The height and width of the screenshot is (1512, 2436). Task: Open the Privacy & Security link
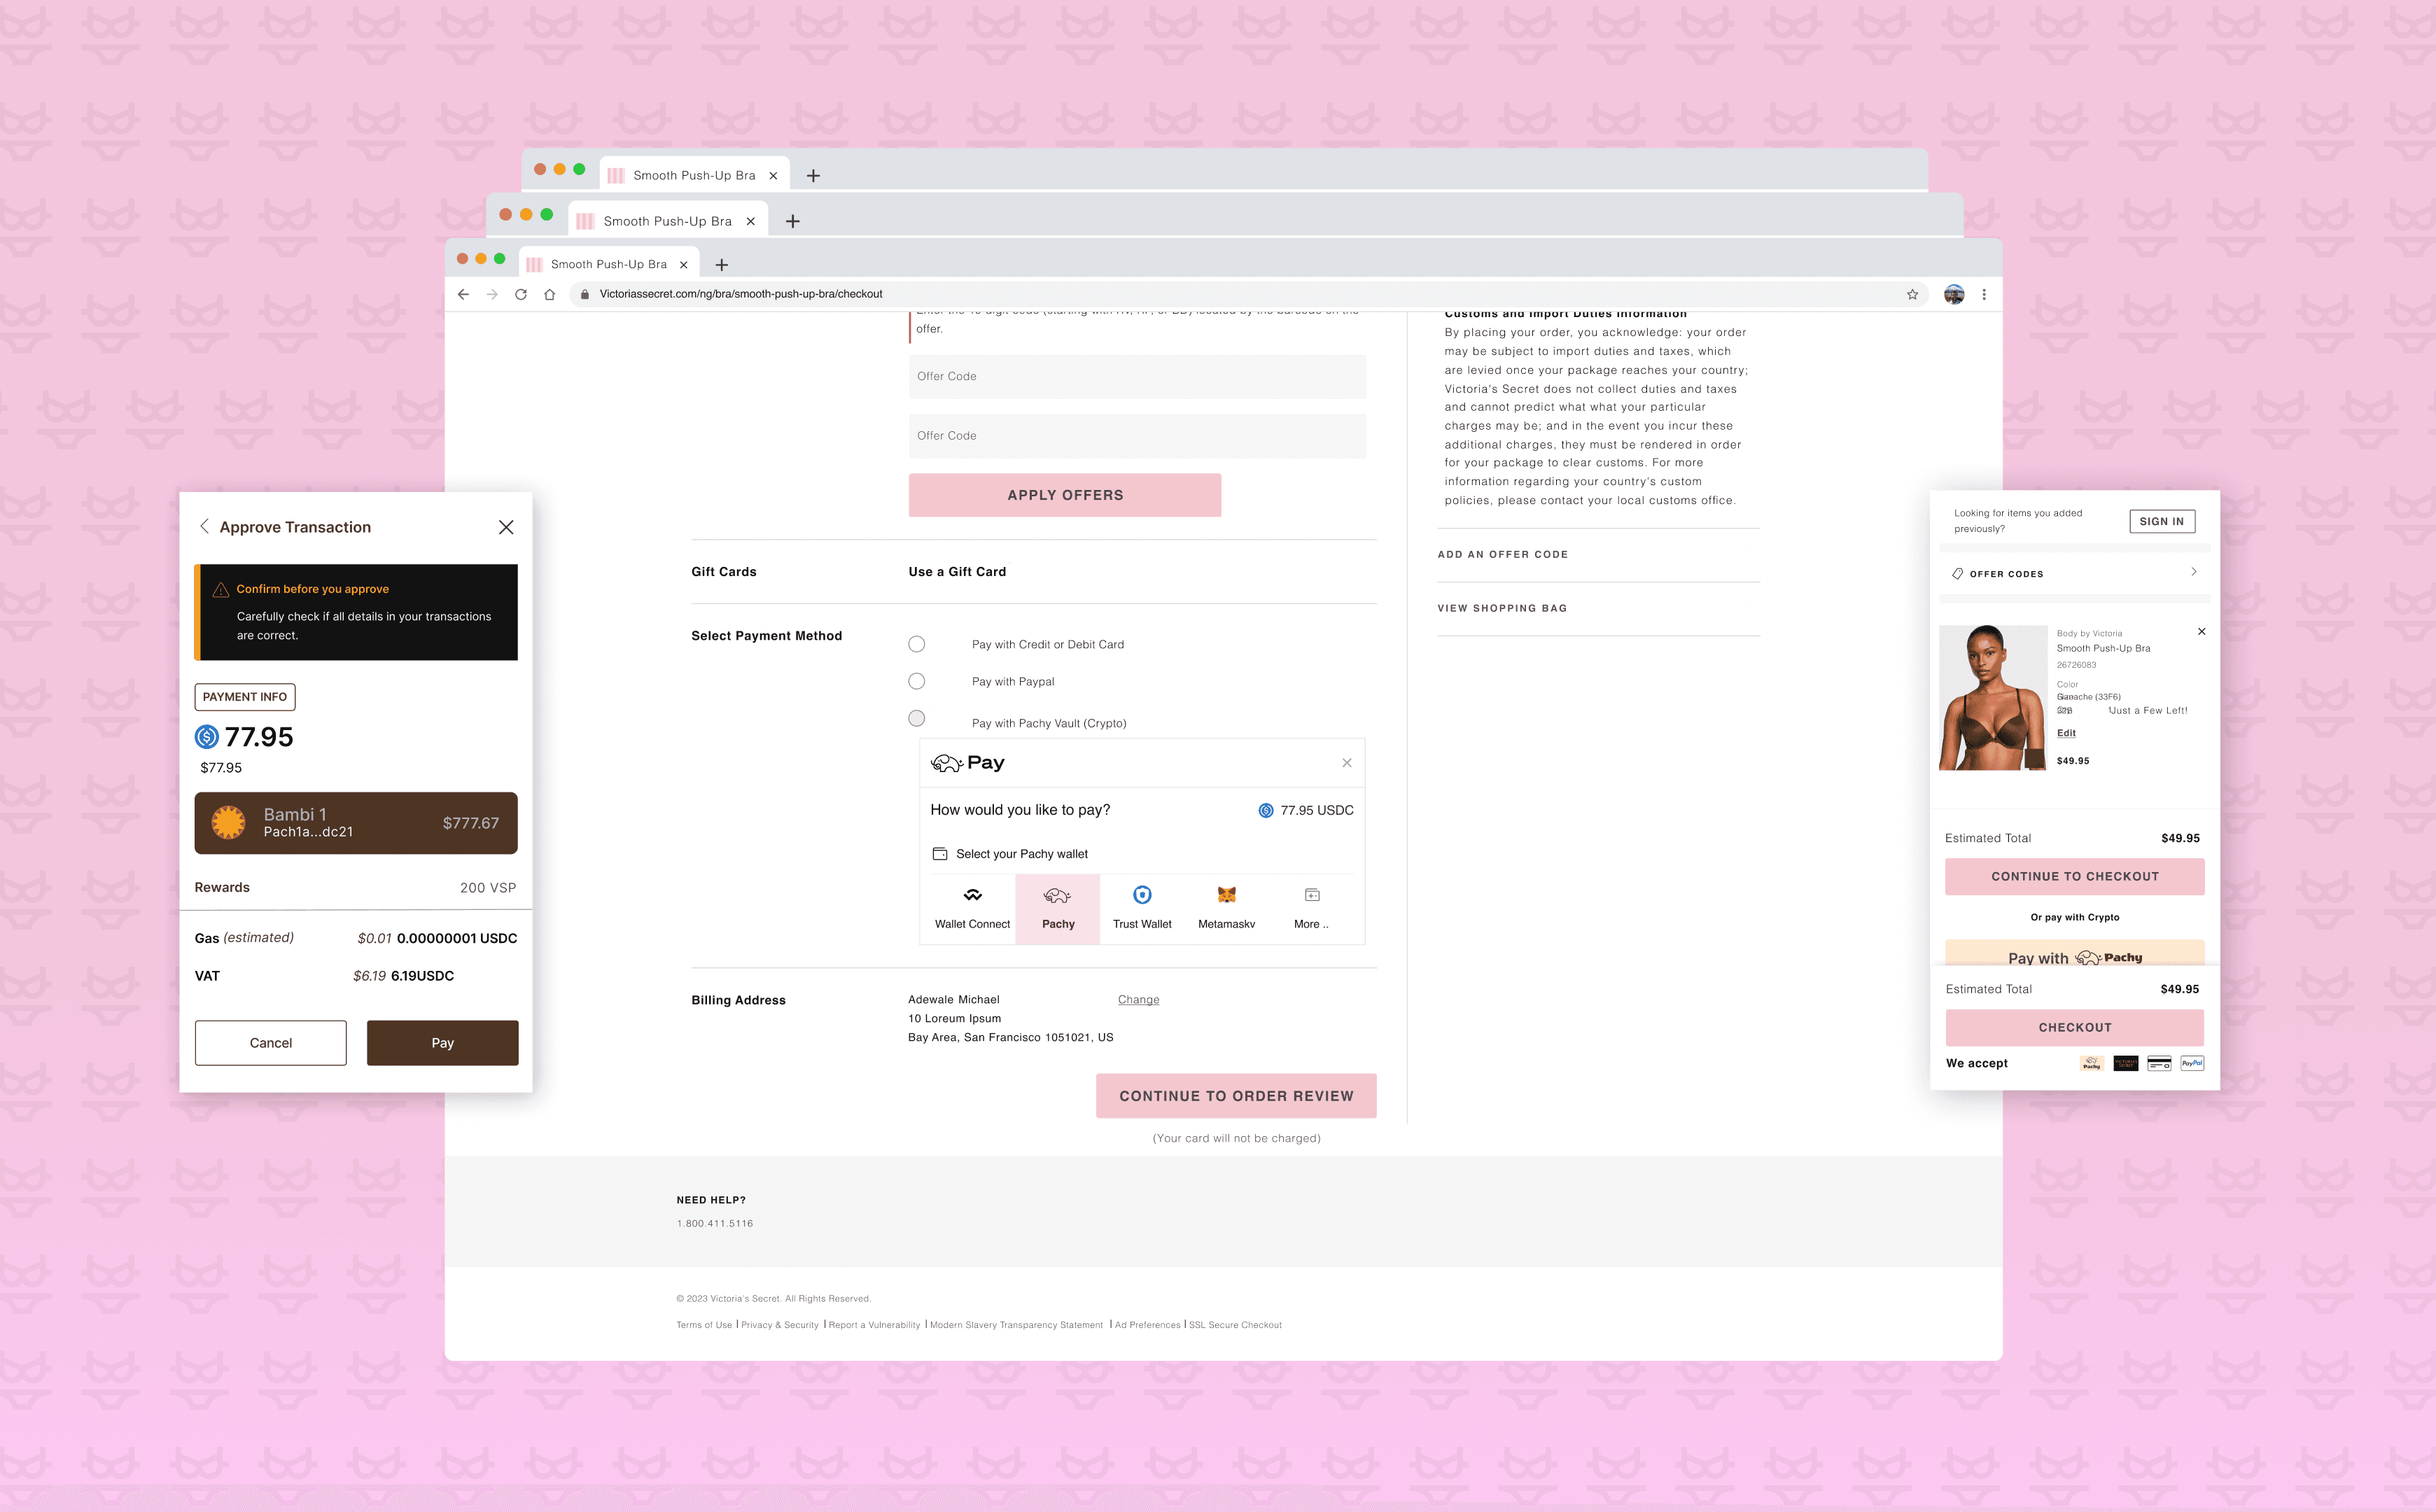(780, 1325)
